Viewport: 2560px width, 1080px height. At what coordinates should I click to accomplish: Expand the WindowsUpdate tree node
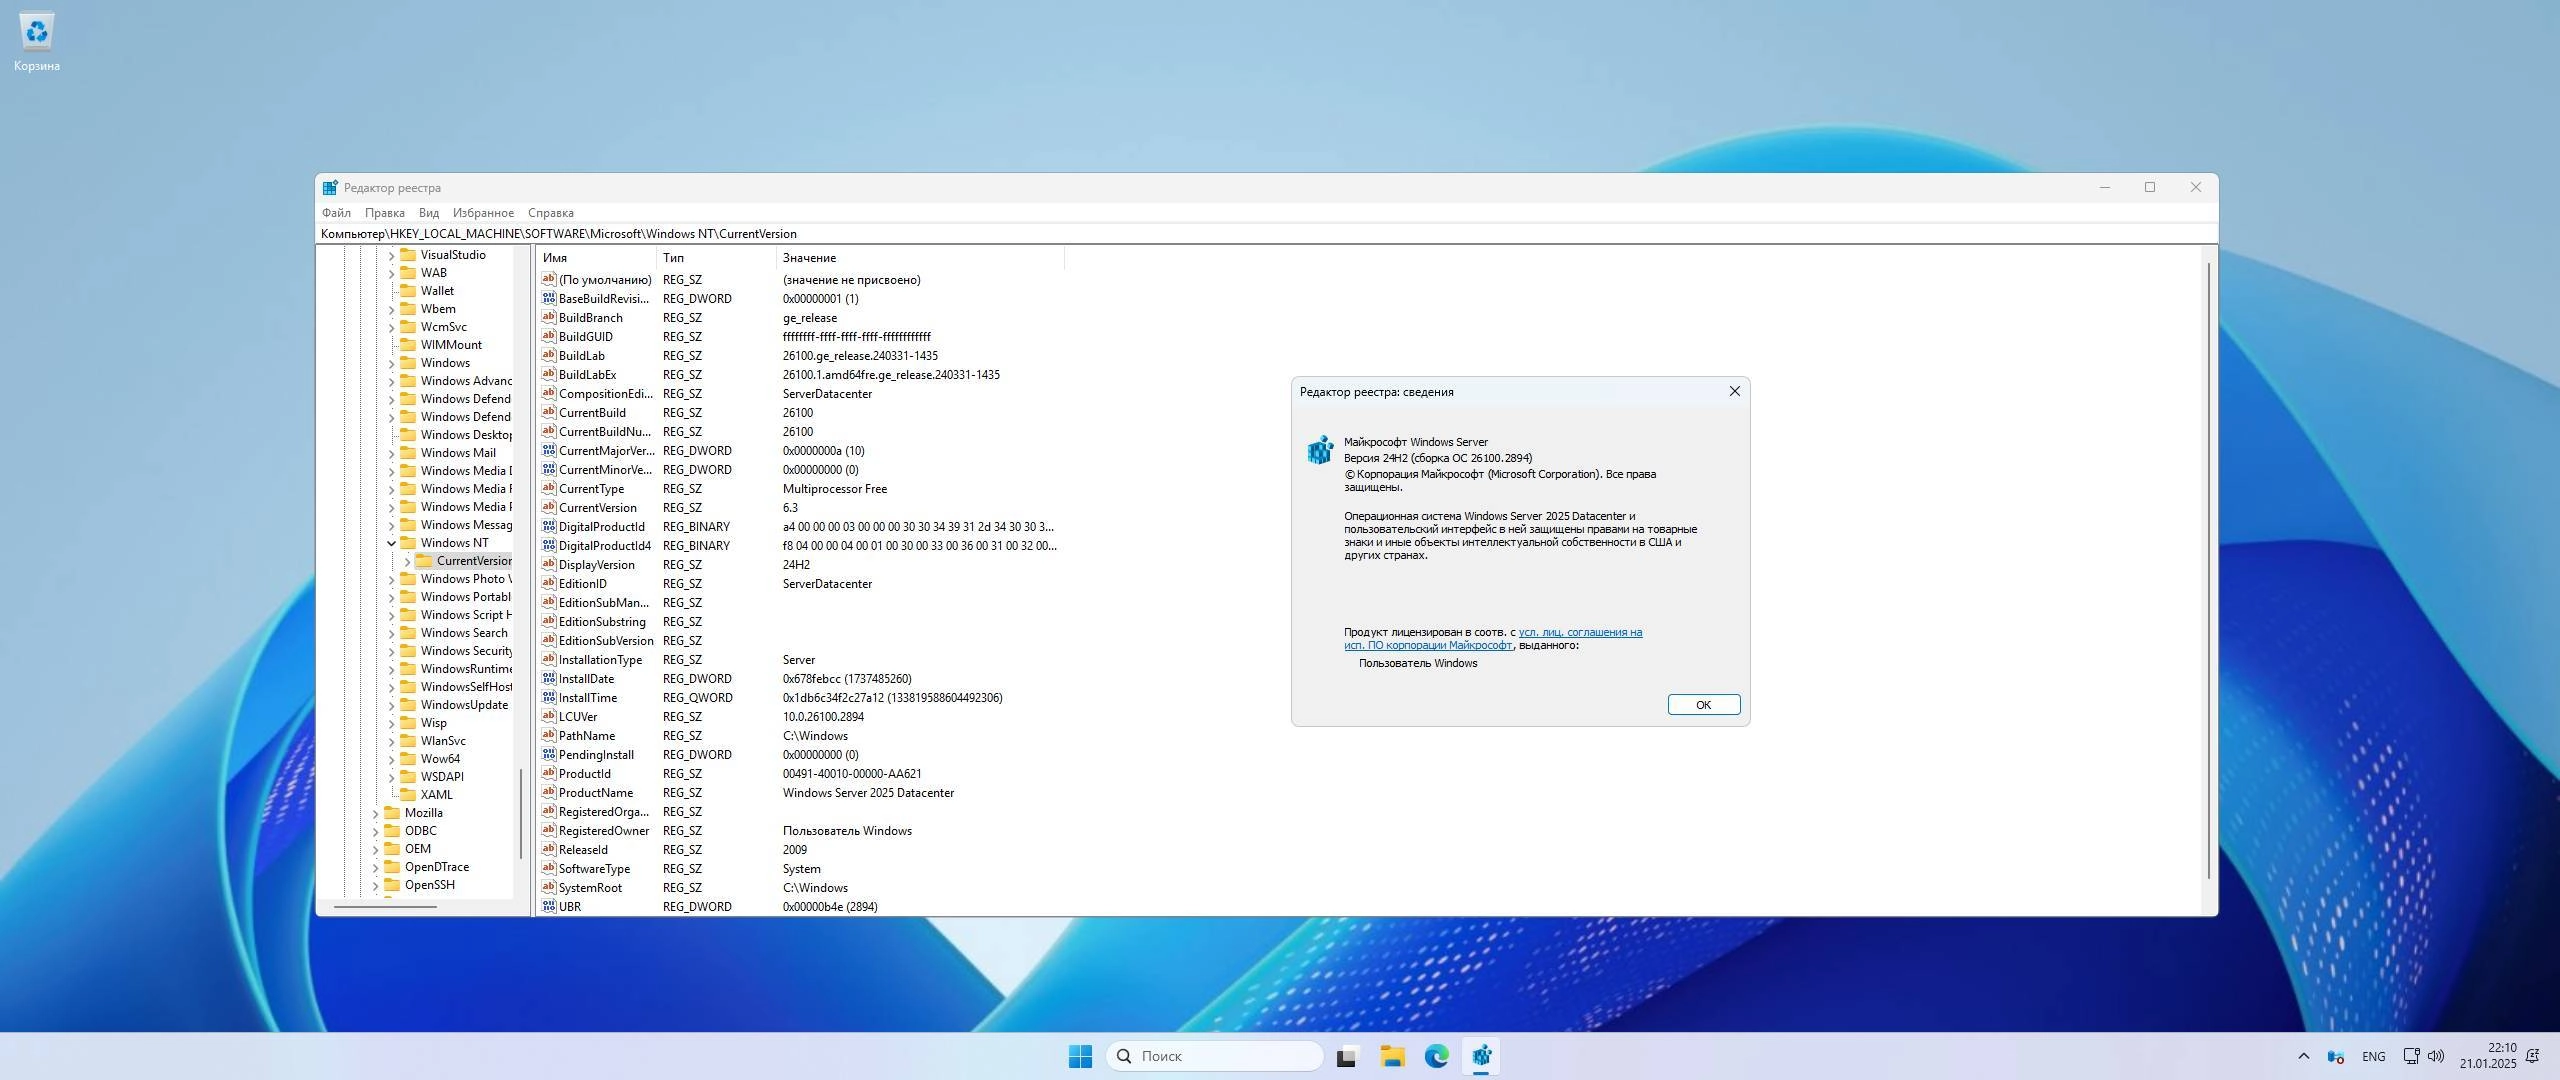pyautogui.click(x=391, y=705)
